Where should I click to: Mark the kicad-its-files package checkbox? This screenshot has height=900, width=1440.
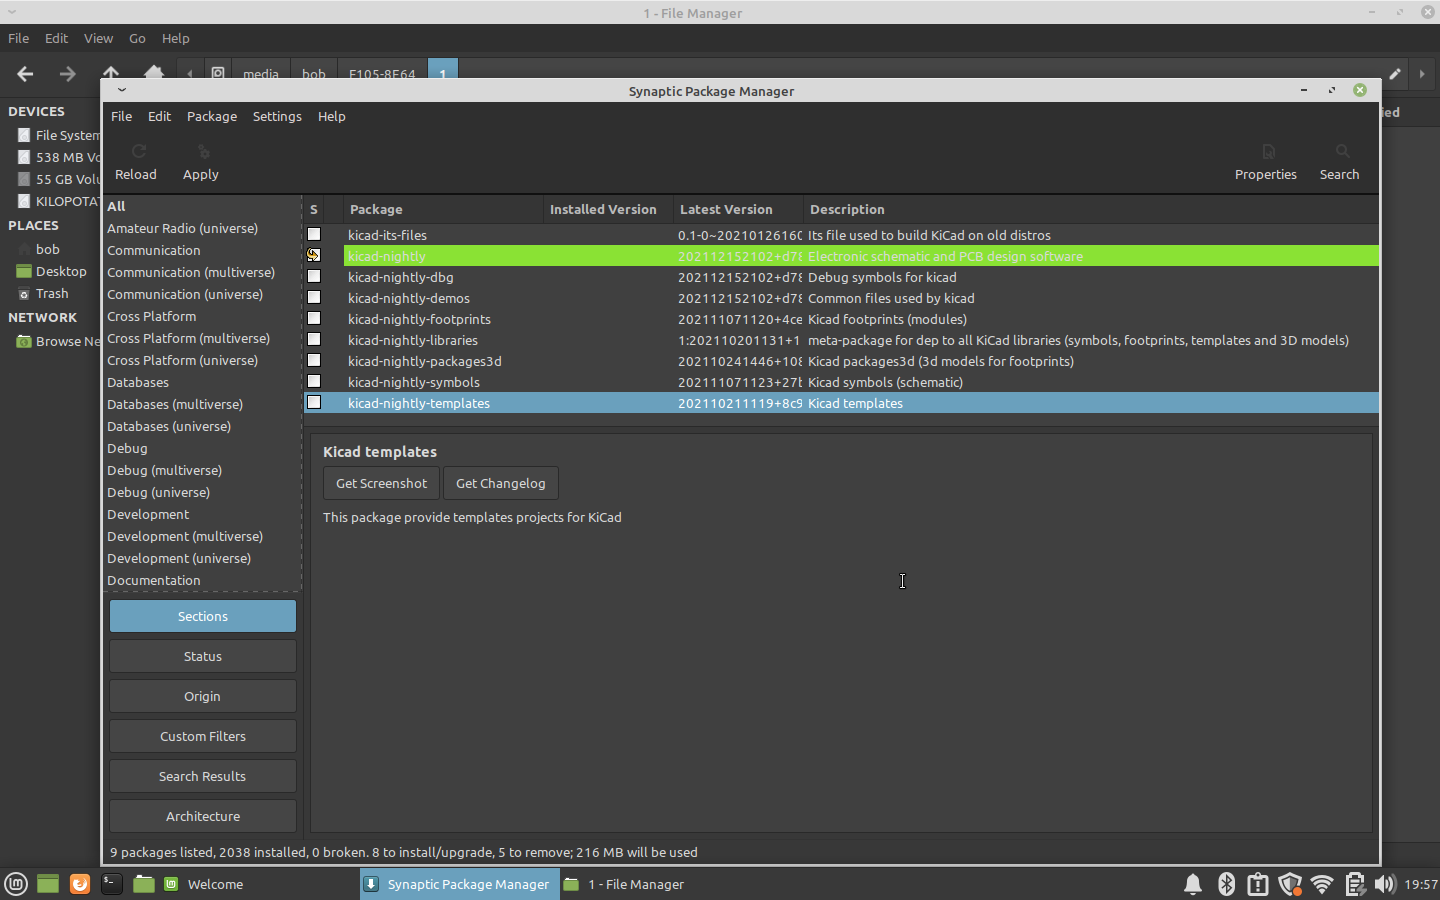(x=314, y=234)
